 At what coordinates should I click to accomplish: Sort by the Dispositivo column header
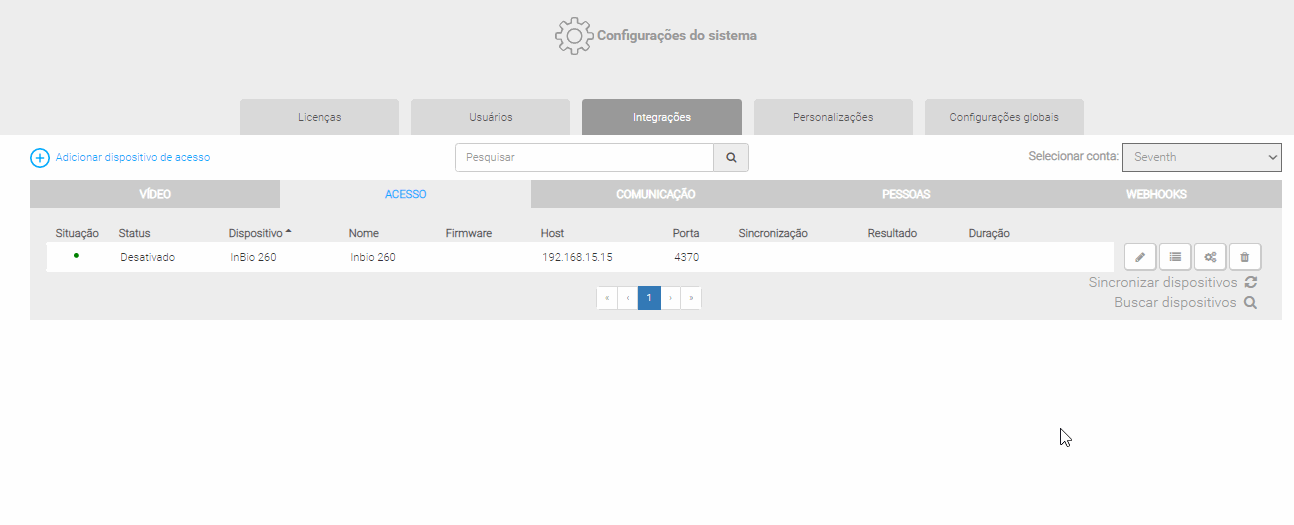coord(256,233)
